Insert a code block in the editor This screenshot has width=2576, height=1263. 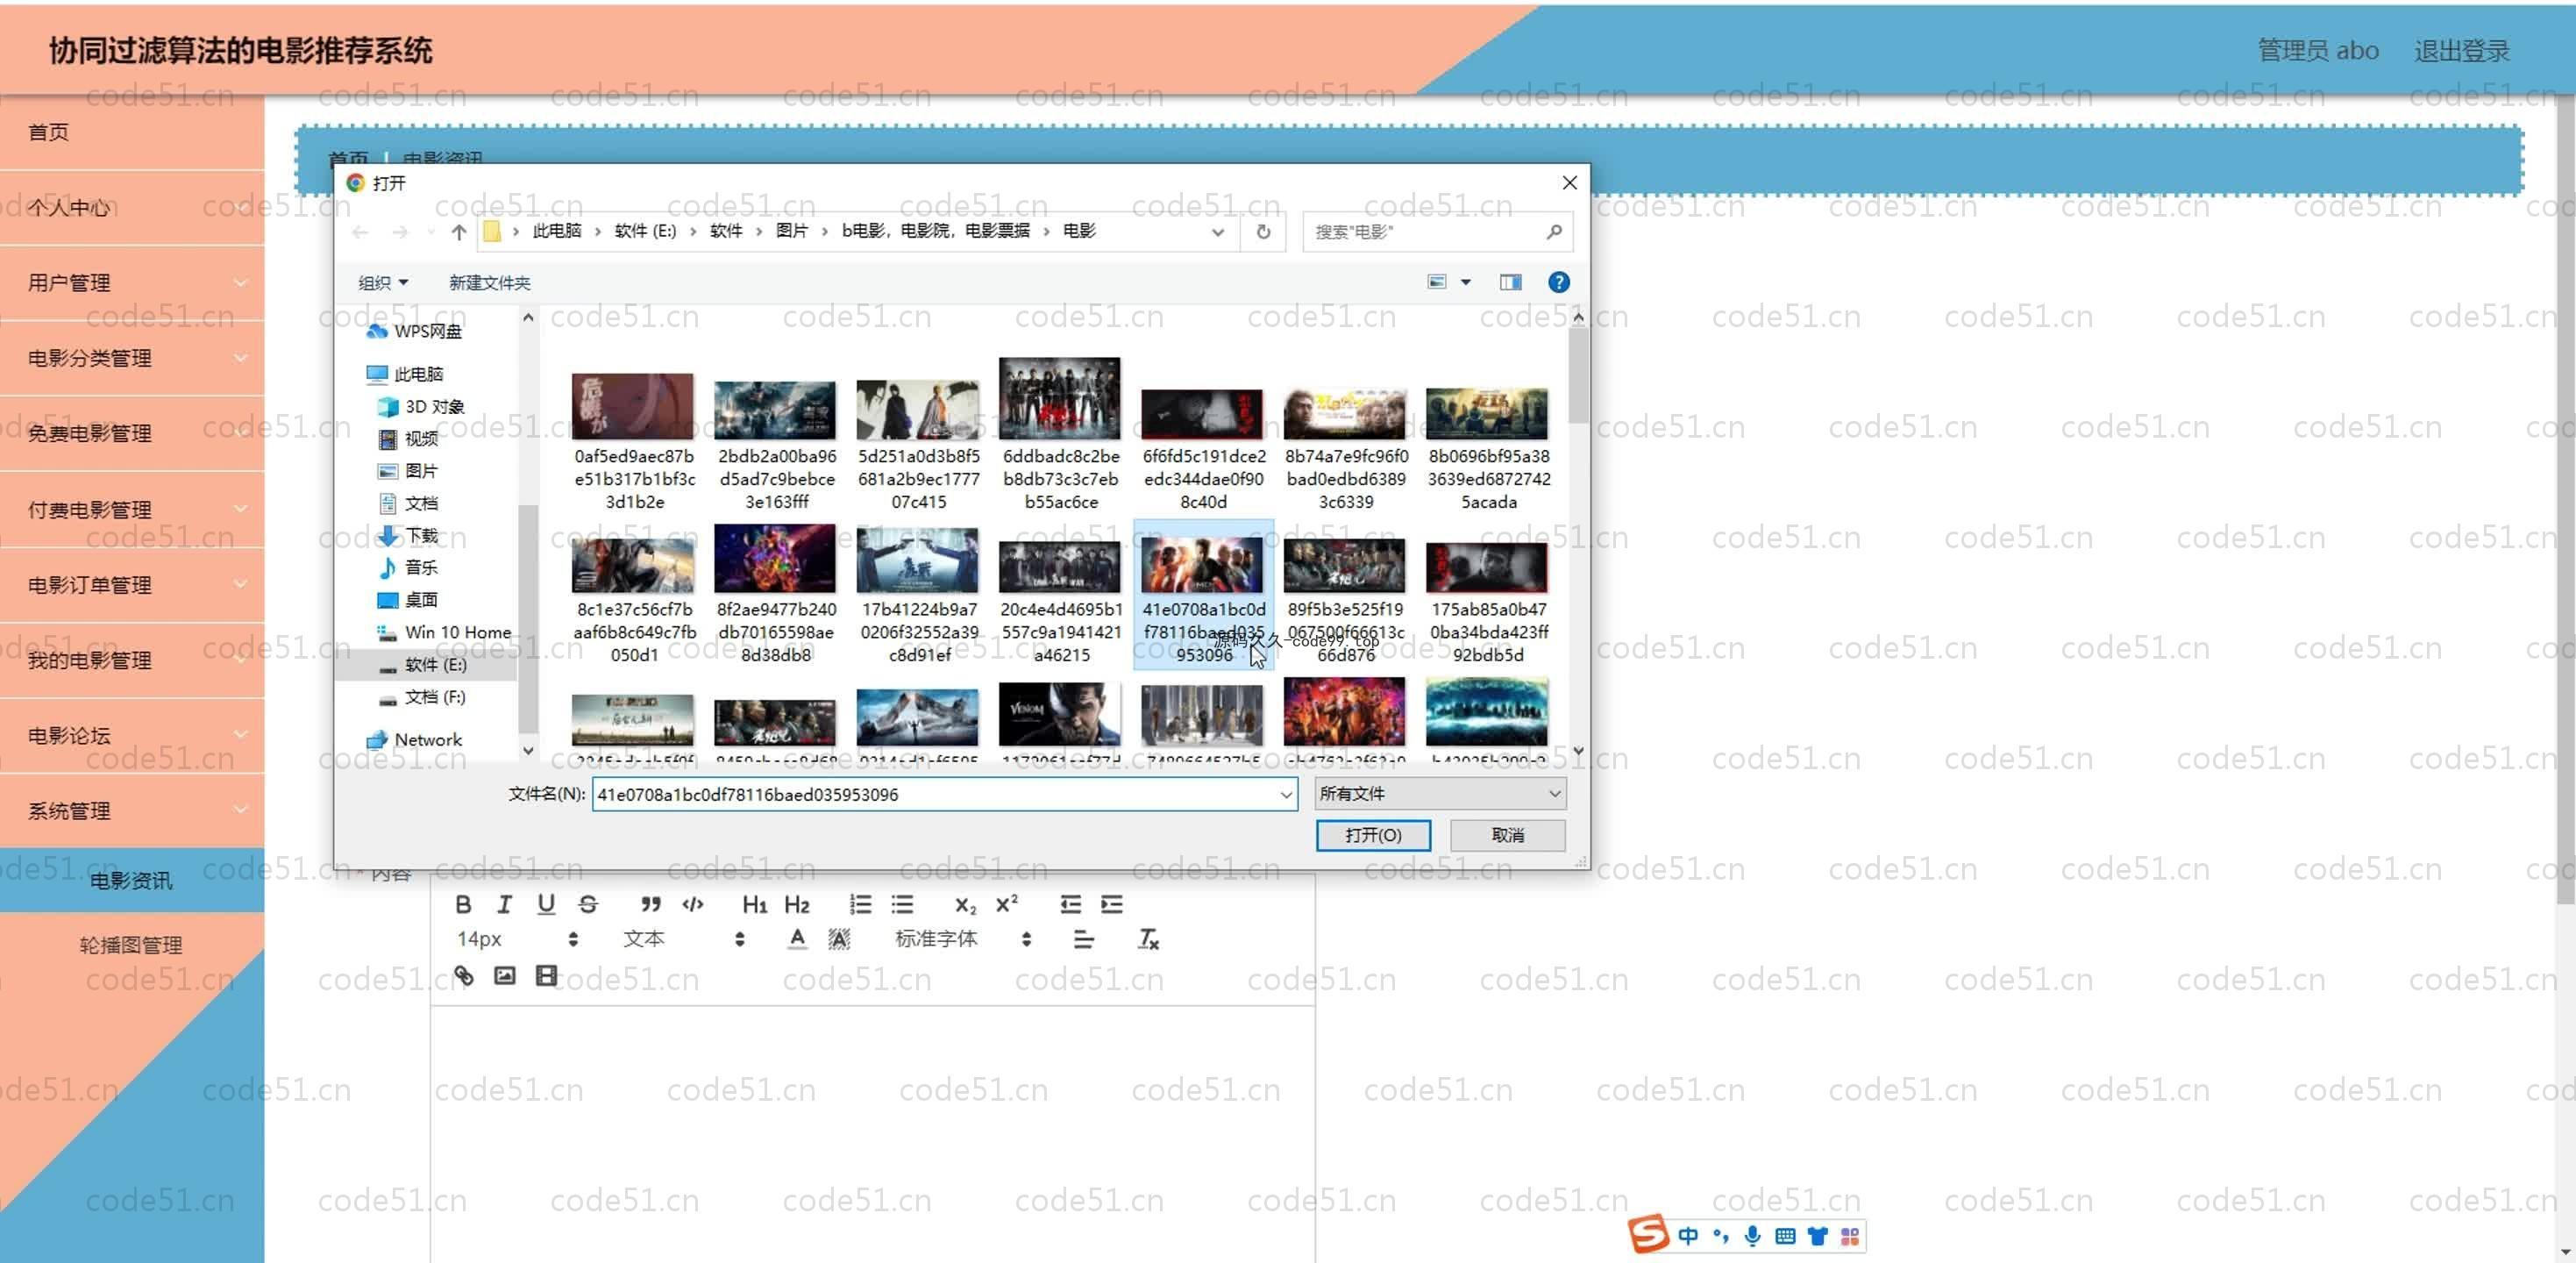click(693, 905)
